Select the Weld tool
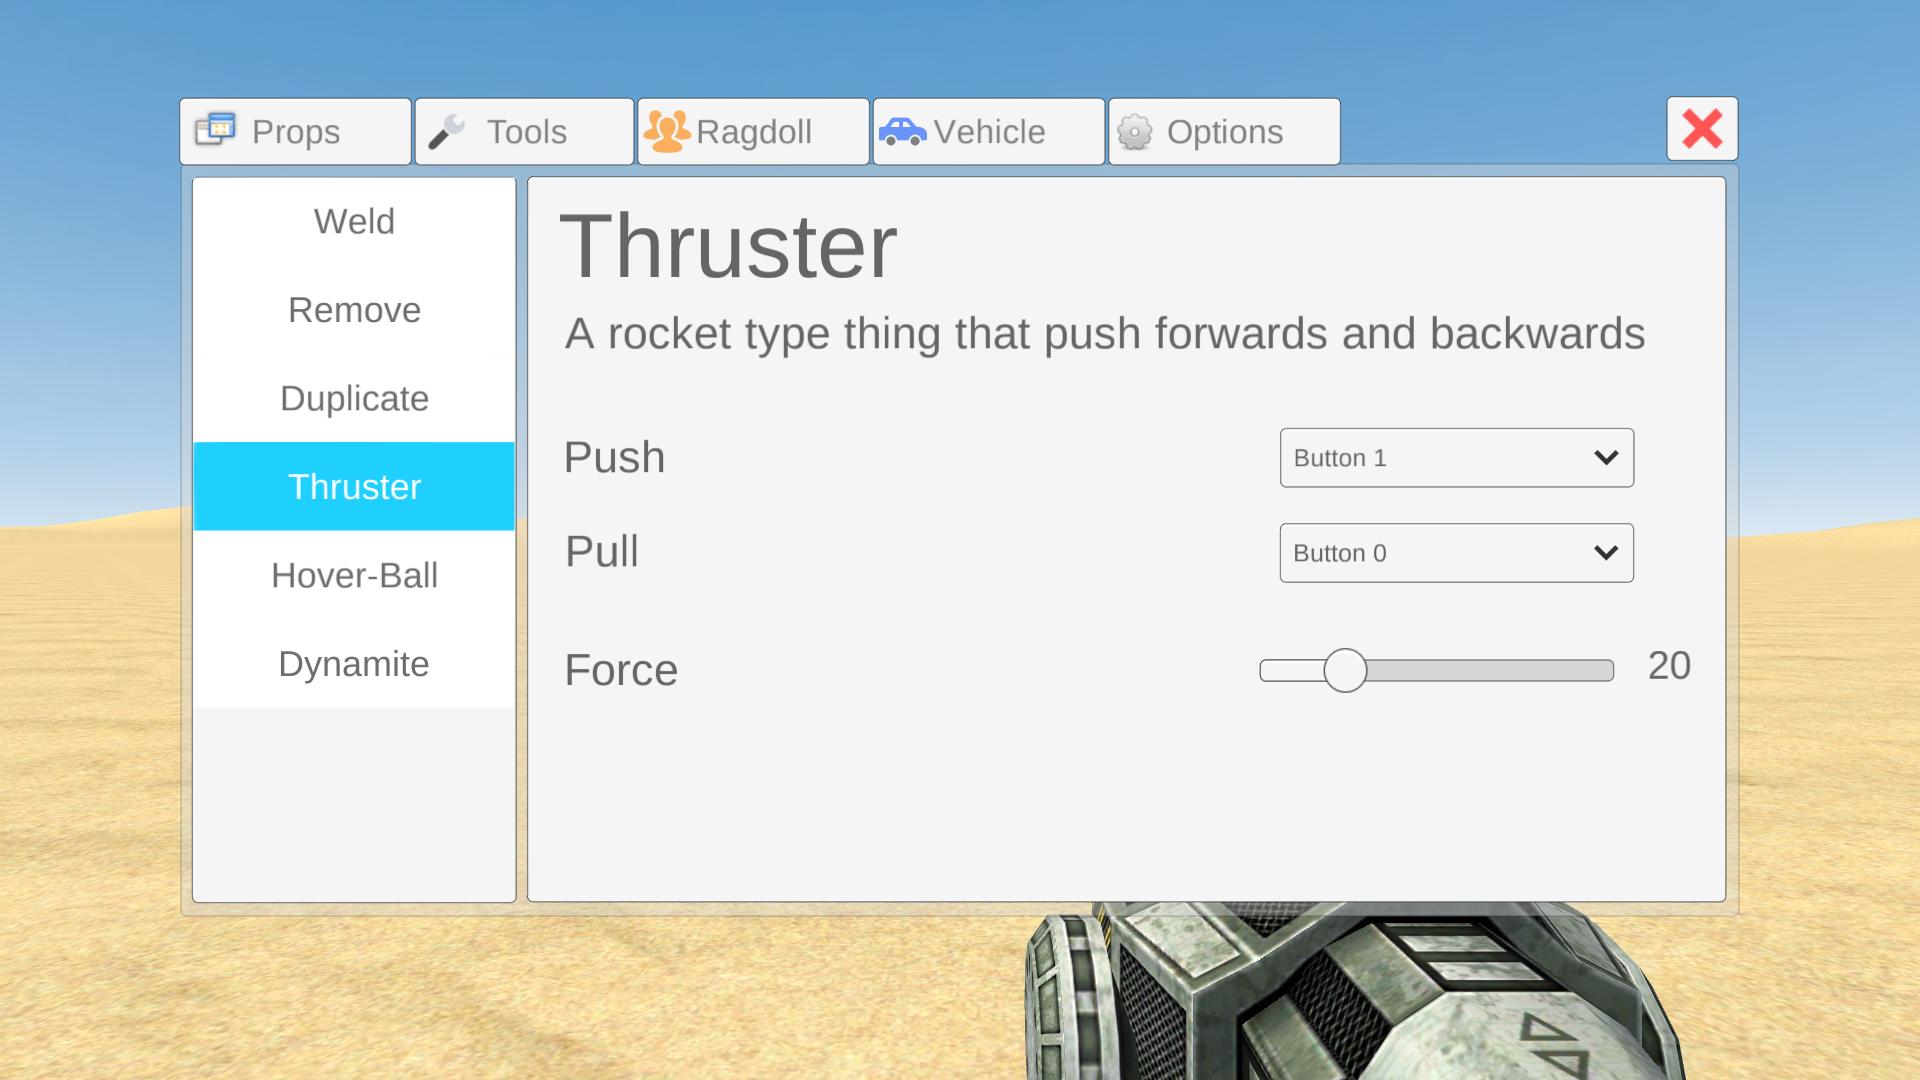 coord(353,222)
